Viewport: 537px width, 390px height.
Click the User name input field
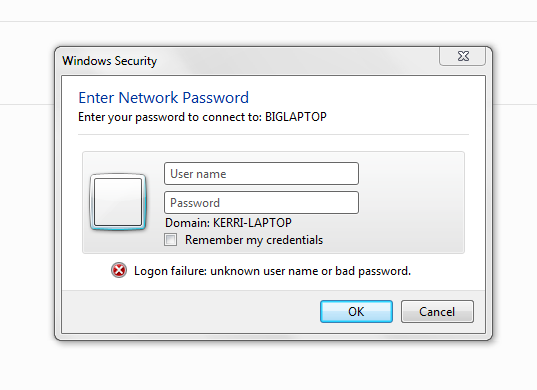click(x=261, y=174)
